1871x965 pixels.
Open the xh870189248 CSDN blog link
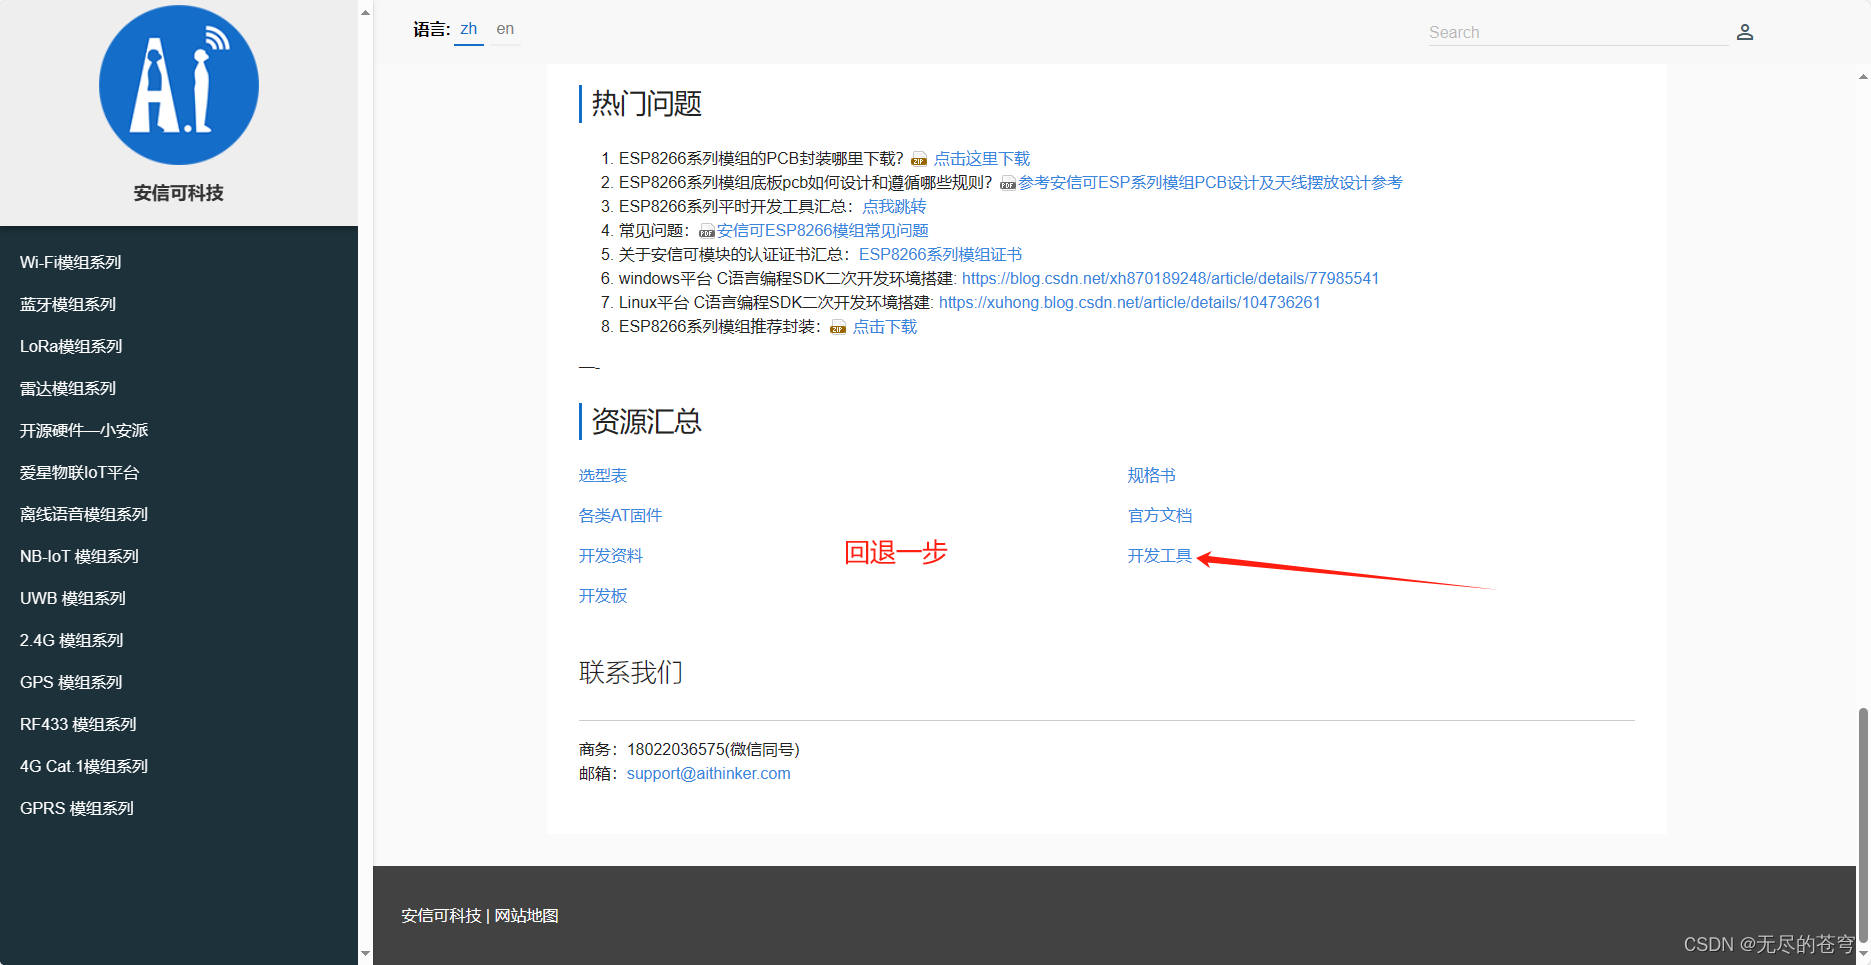(1170, 279)
